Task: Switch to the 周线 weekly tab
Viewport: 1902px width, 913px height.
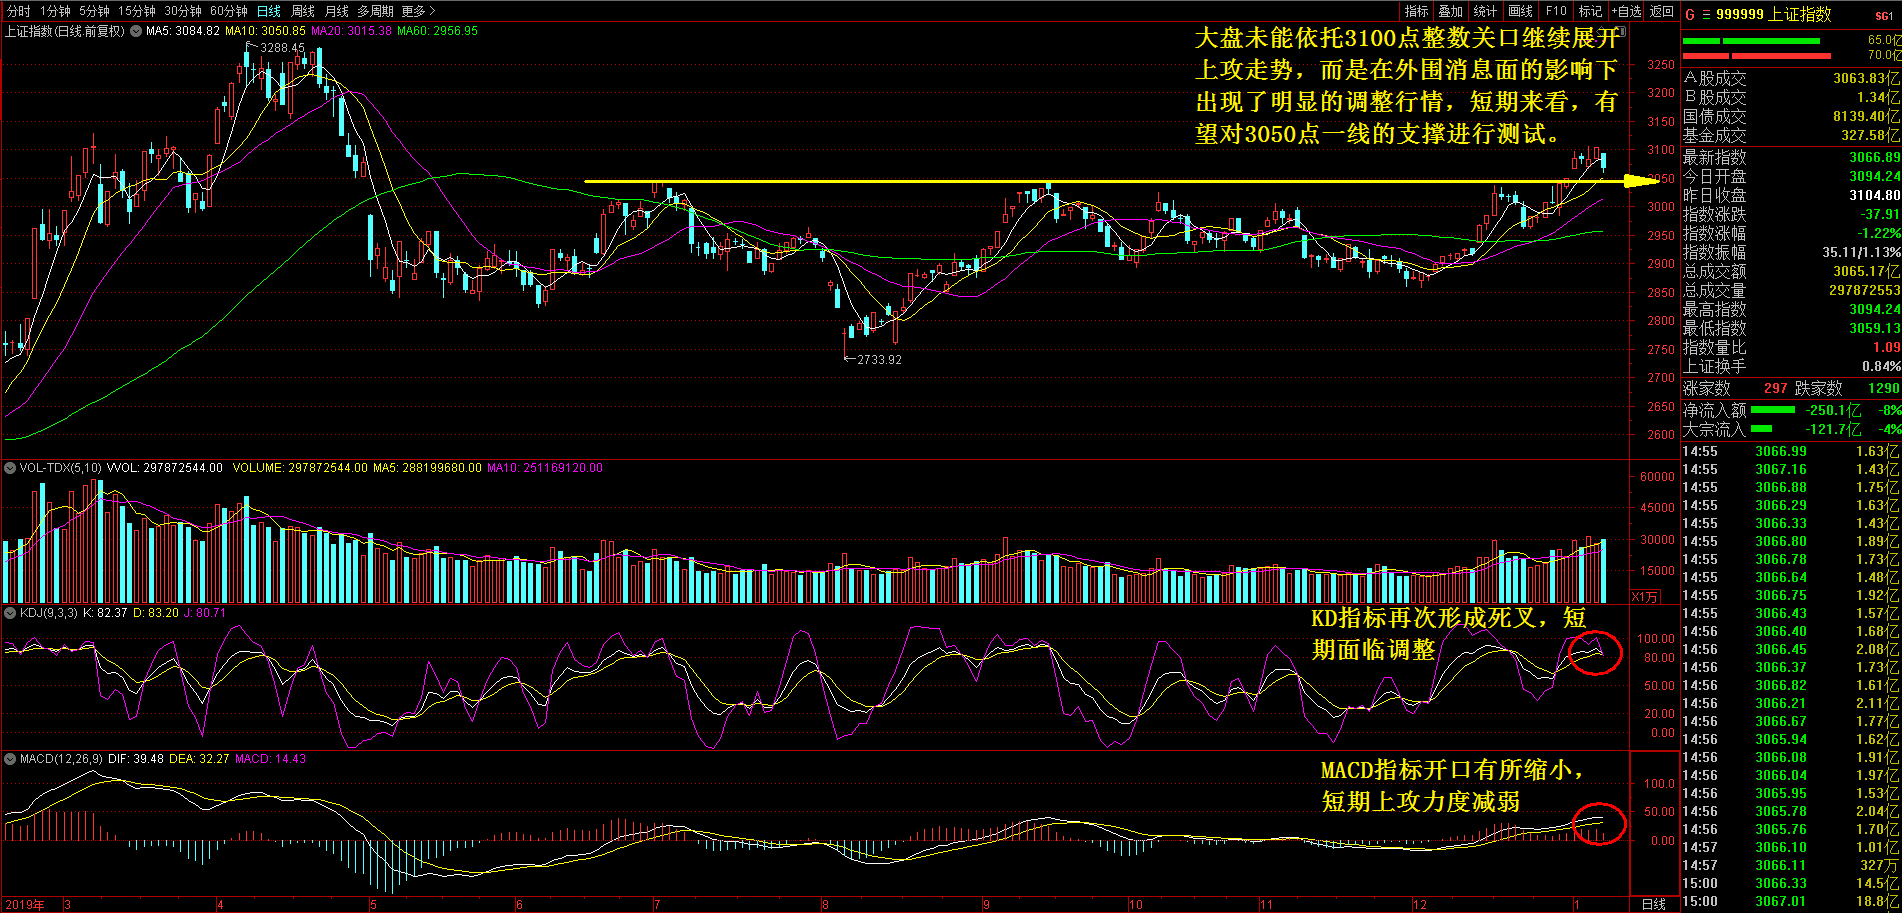Action: point(303,11)
